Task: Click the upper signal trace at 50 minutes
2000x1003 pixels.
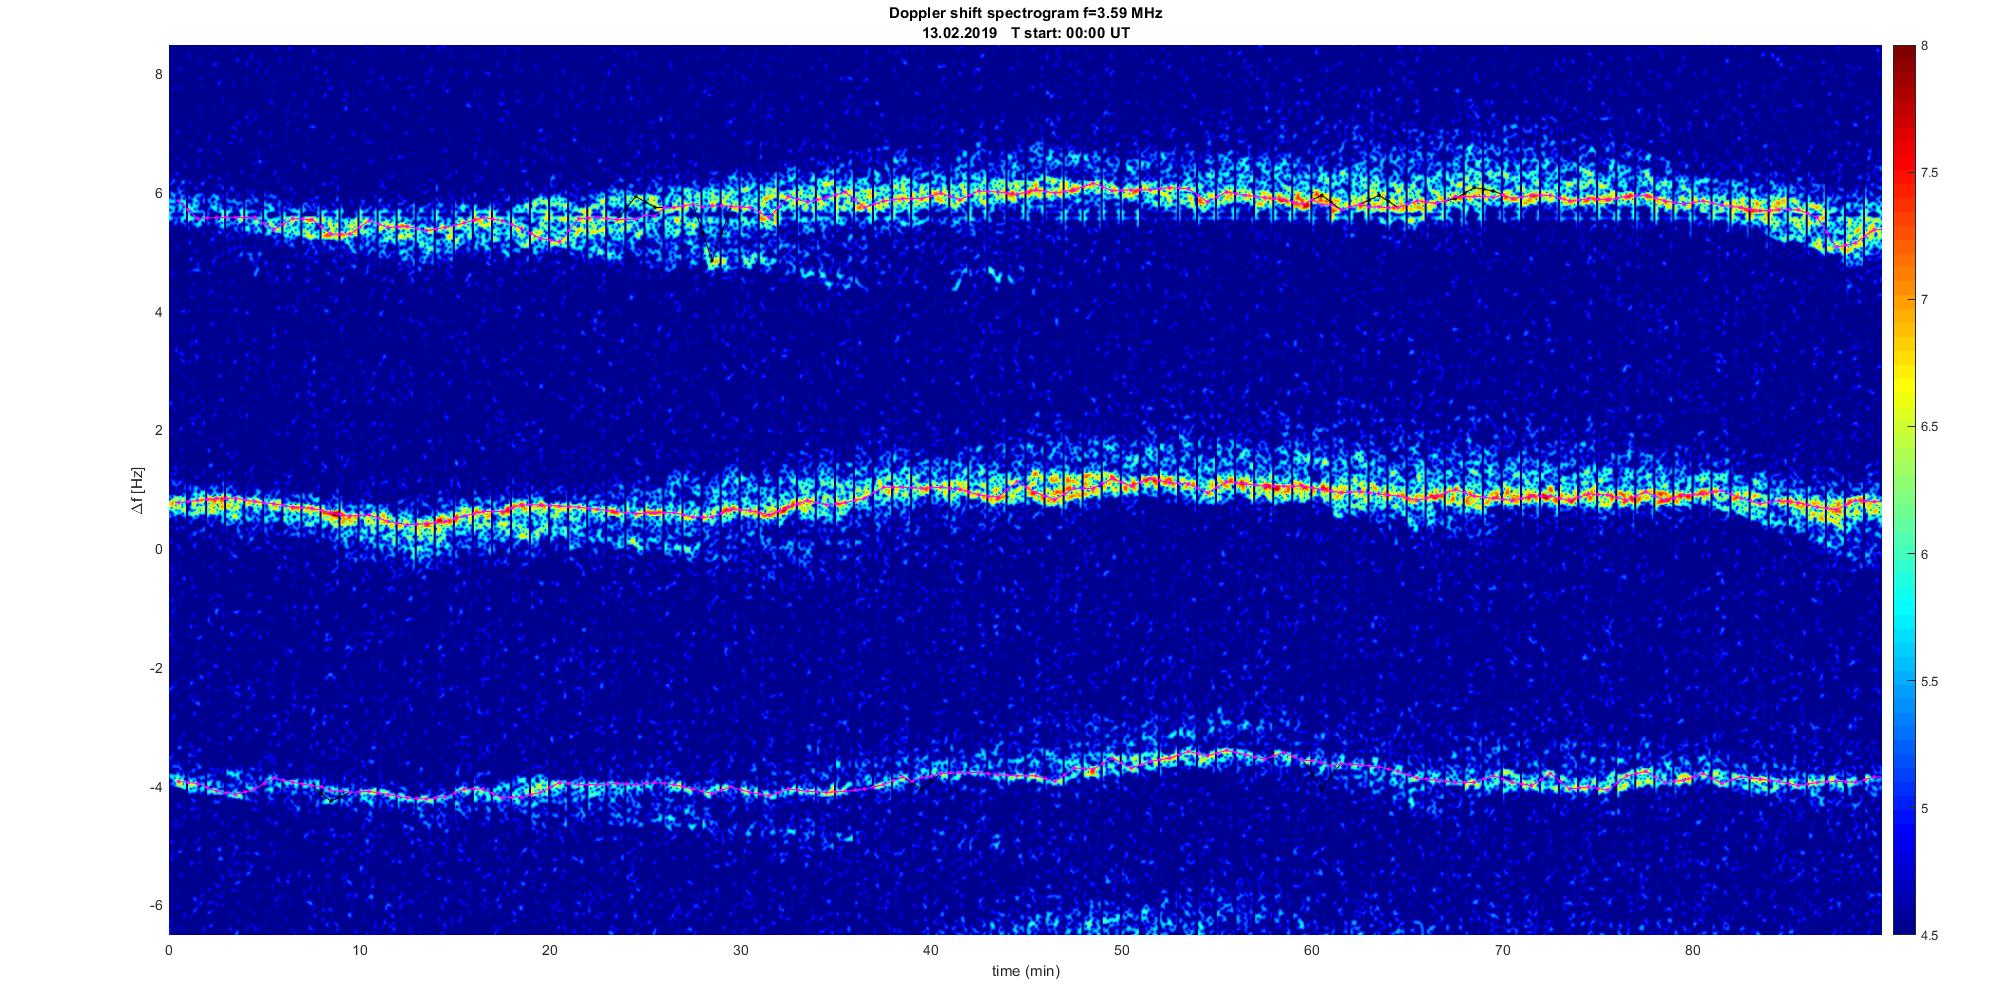Action: click(x=1121, y=189)
